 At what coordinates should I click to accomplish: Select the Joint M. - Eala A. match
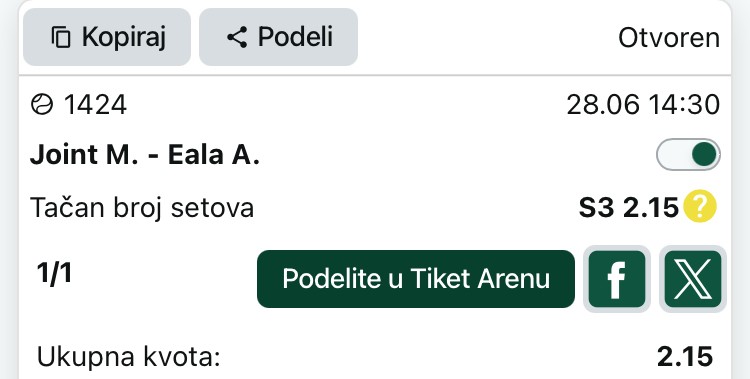(x=144, y=155)
